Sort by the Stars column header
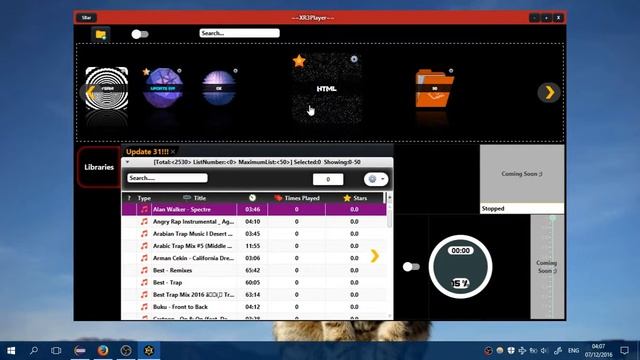Image resolution: width=640 pixels, height=360 pixels. click(355, 198)
